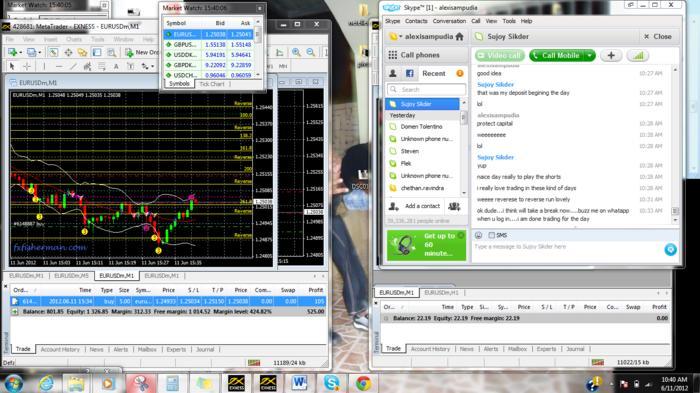Viewport: 700px width, 393px height.
Task: Expand the New Chart dropdown arrow
Action: [x=21, y=53]
